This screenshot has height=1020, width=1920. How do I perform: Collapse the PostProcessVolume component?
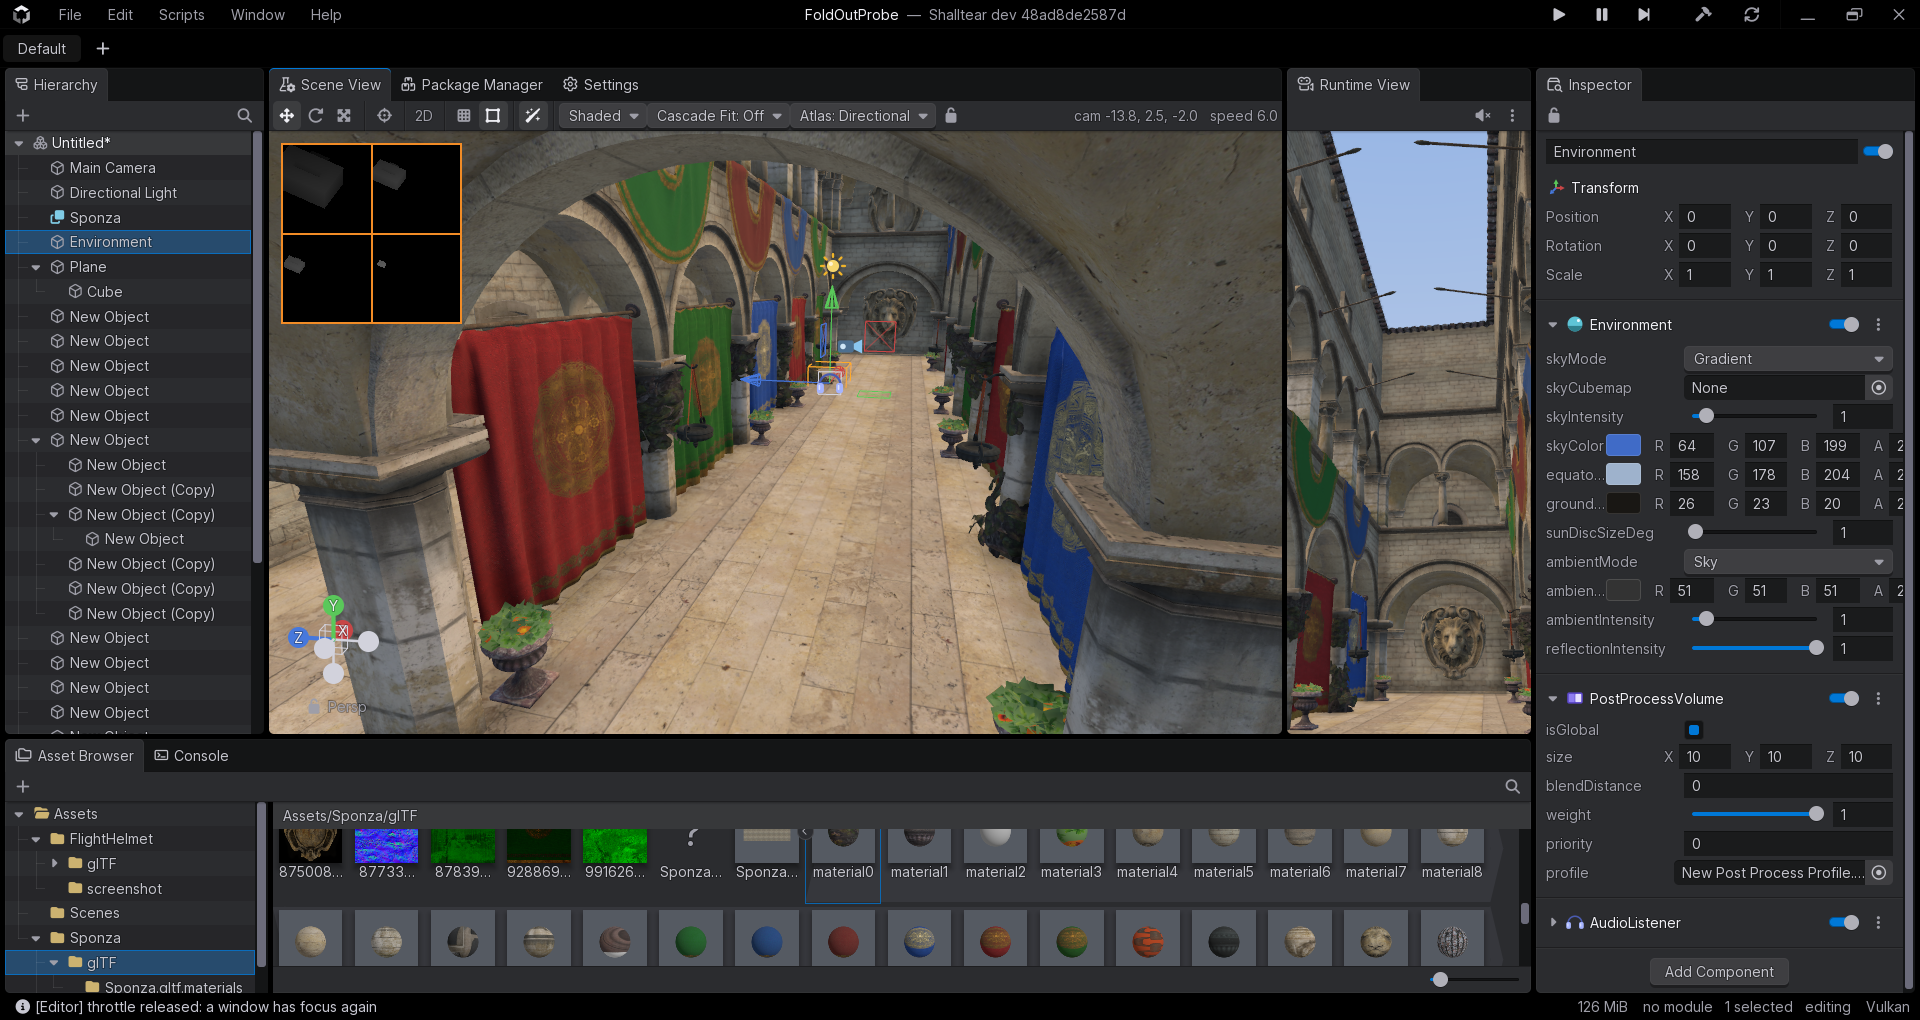[x=1553, y=699]
